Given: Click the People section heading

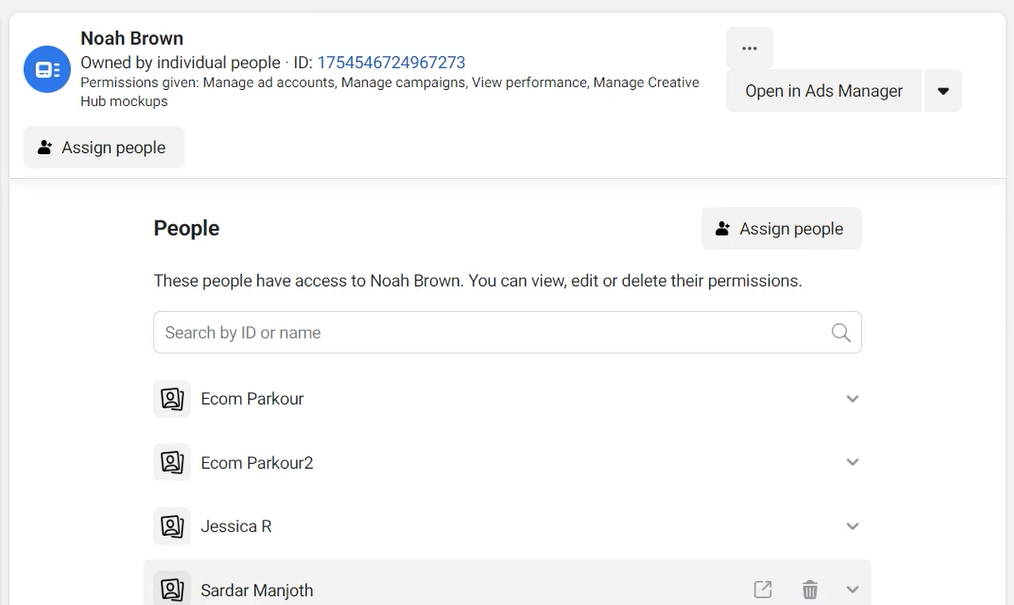Looking at the screenshot, I should [186, 228].
